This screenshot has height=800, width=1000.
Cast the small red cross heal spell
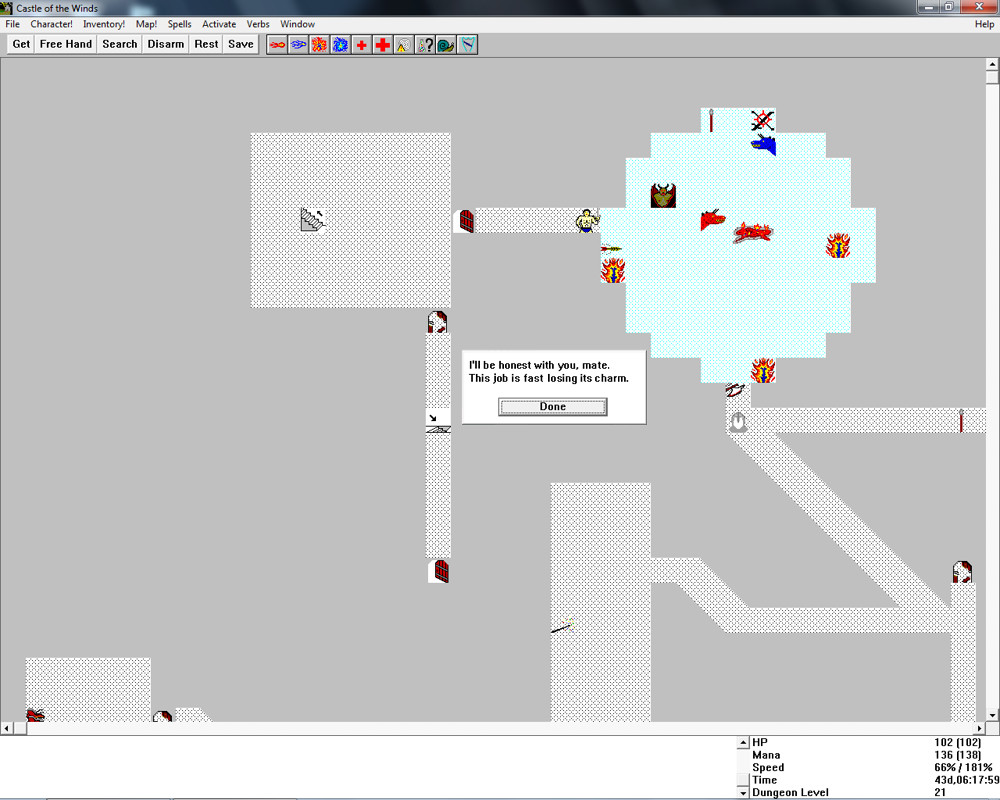362,45
